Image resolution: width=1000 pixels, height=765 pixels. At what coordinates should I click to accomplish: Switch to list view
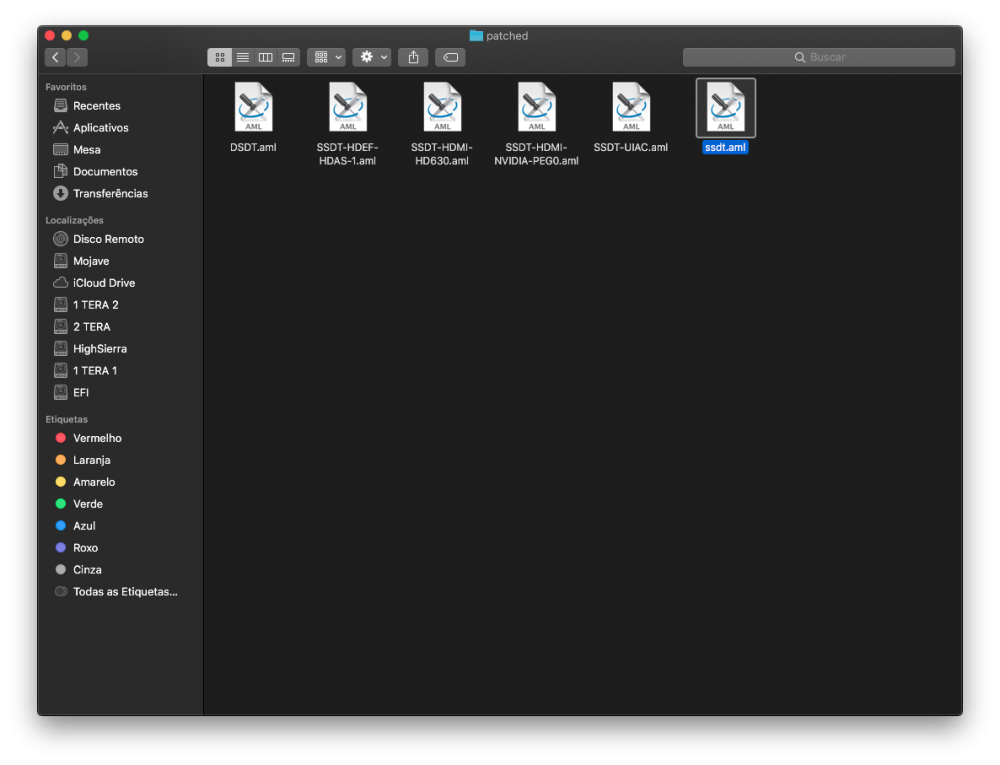point(242,57)
